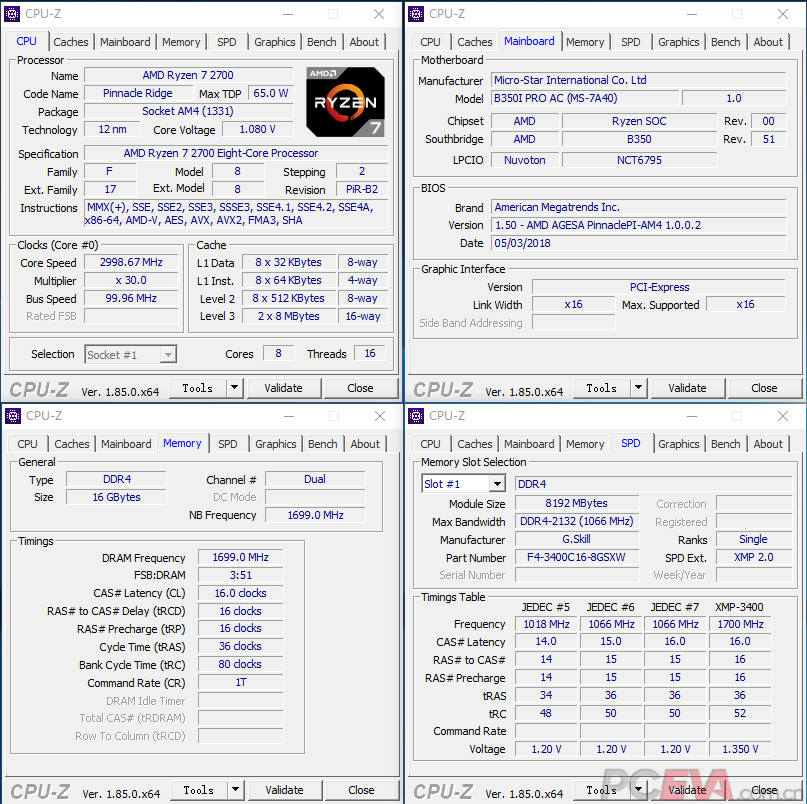Open Caches tab in SPD window
This screenshot has width=807, height=804.
point(475,444)
